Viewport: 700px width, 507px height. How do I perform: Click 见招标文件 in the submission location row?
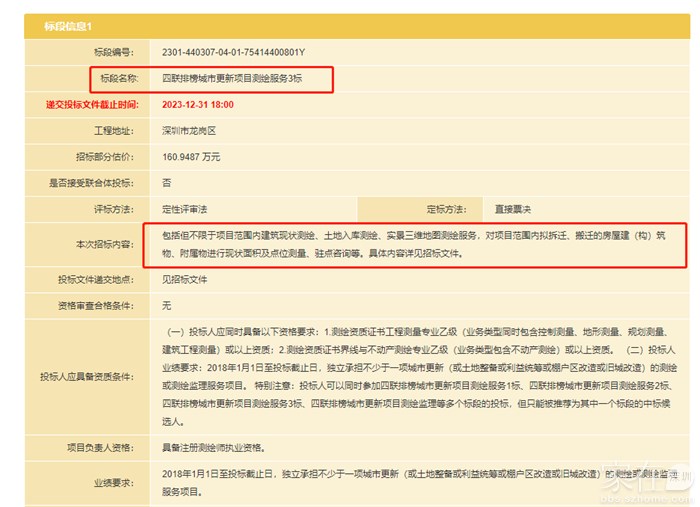pyautogui.click(x=185, y=280)
